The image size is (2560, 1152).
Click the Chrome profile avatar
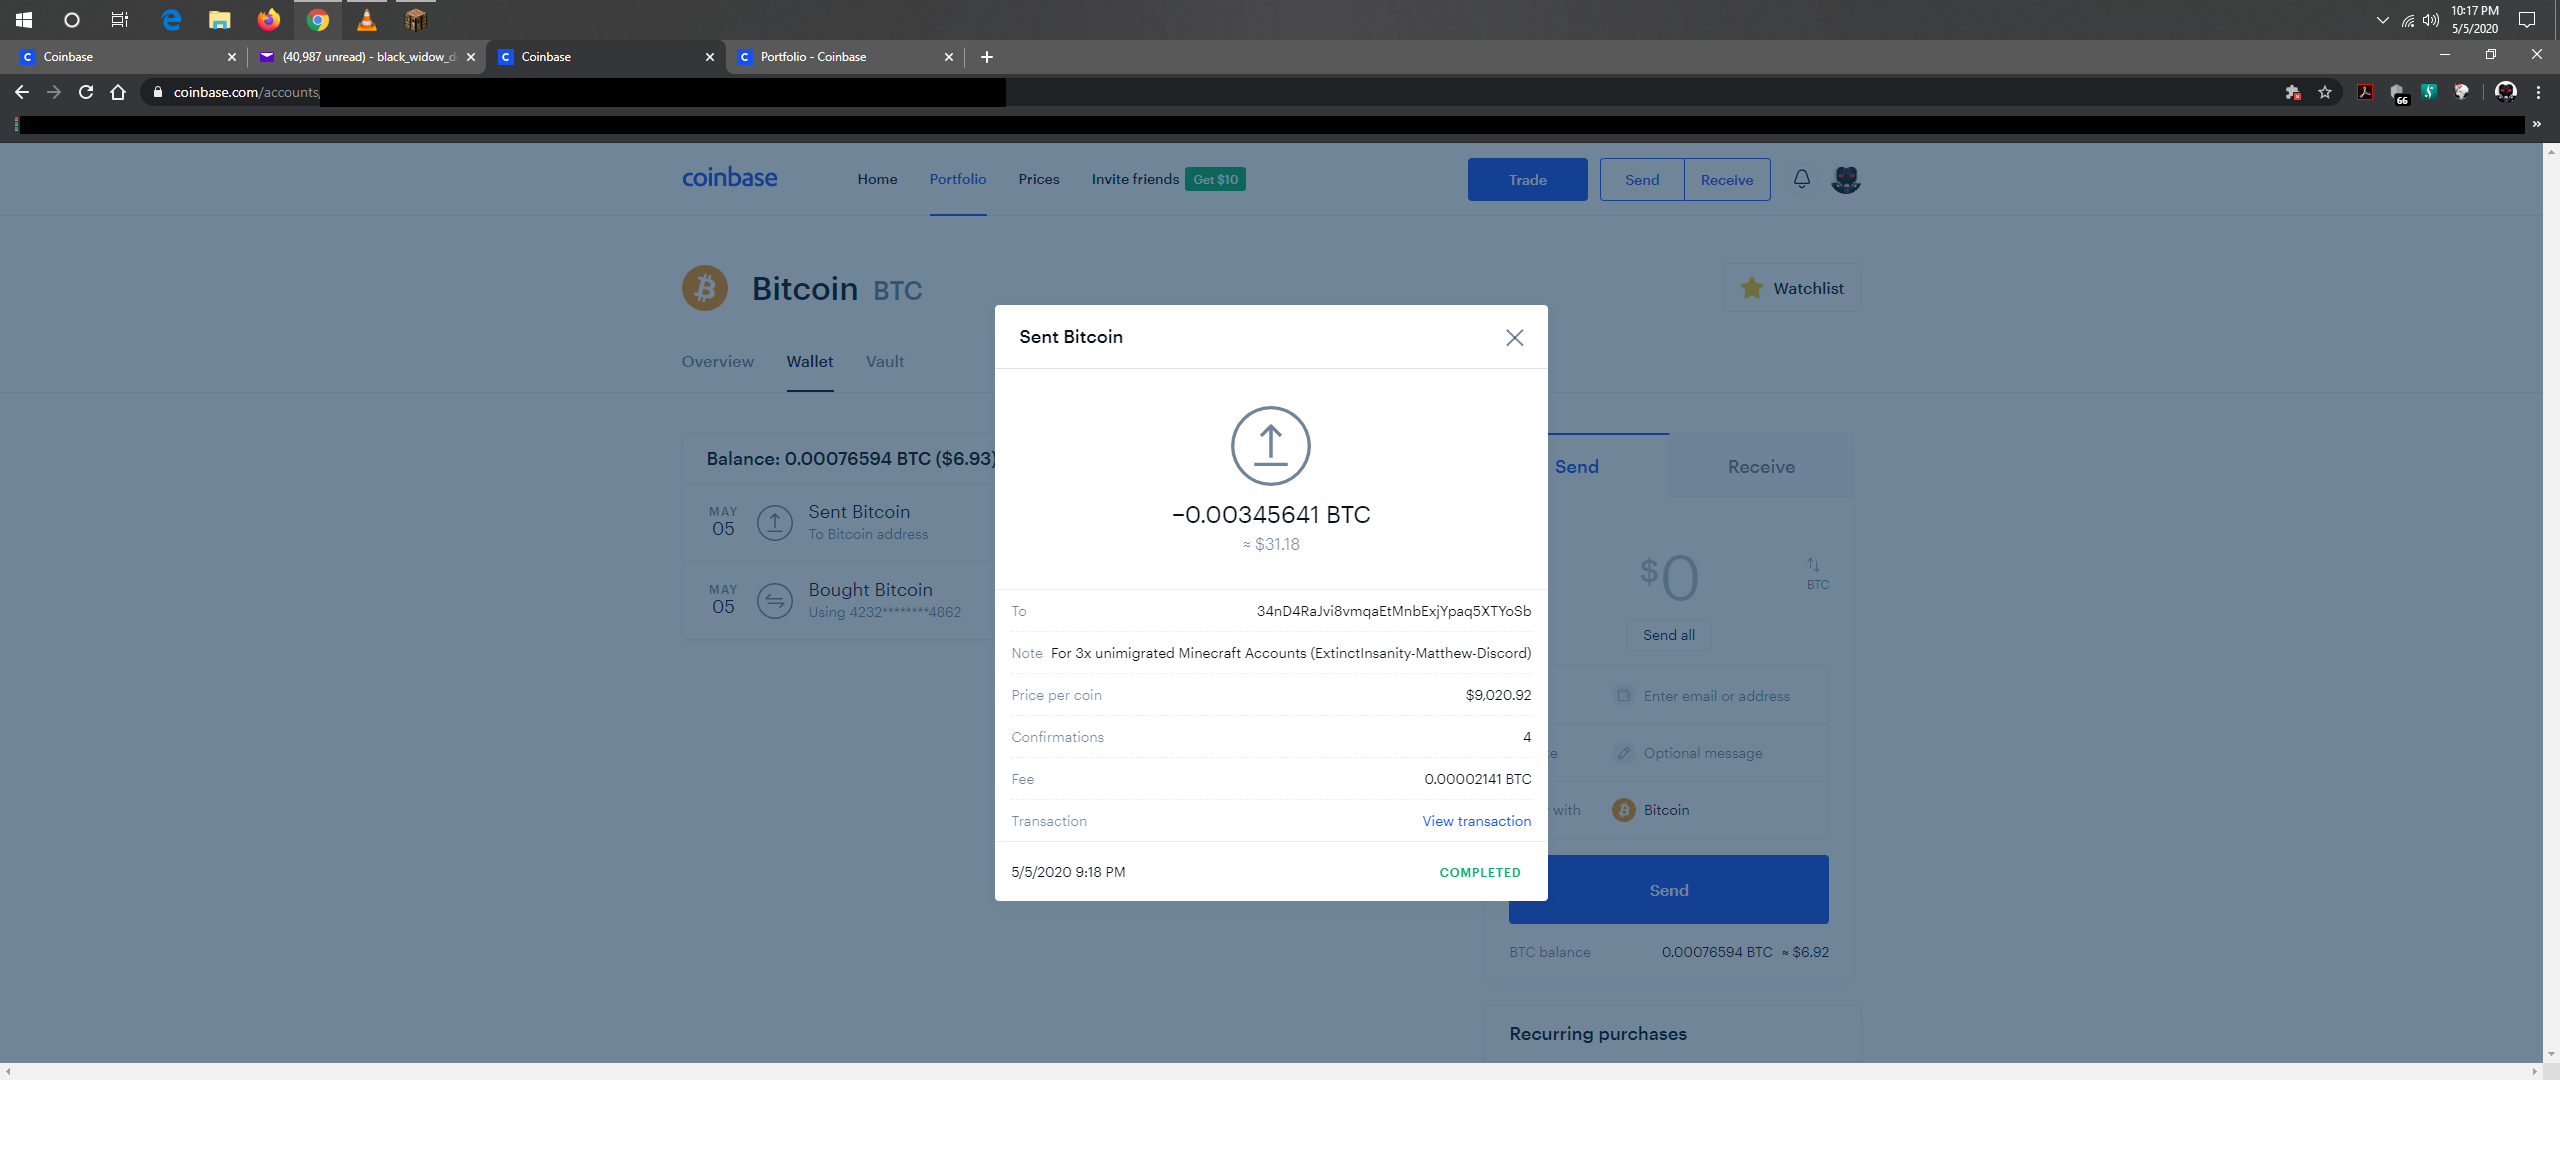(x=2505, y=92)
